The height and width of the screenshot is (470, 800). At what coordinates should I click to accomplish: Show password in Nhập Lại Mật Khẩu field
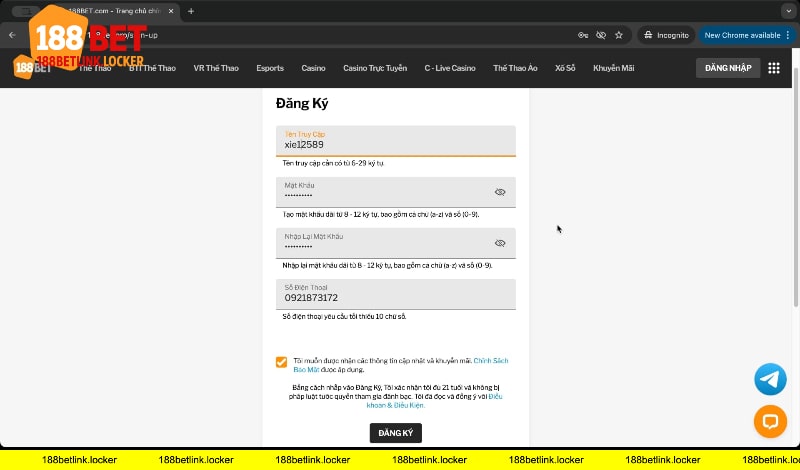(500, 243)
